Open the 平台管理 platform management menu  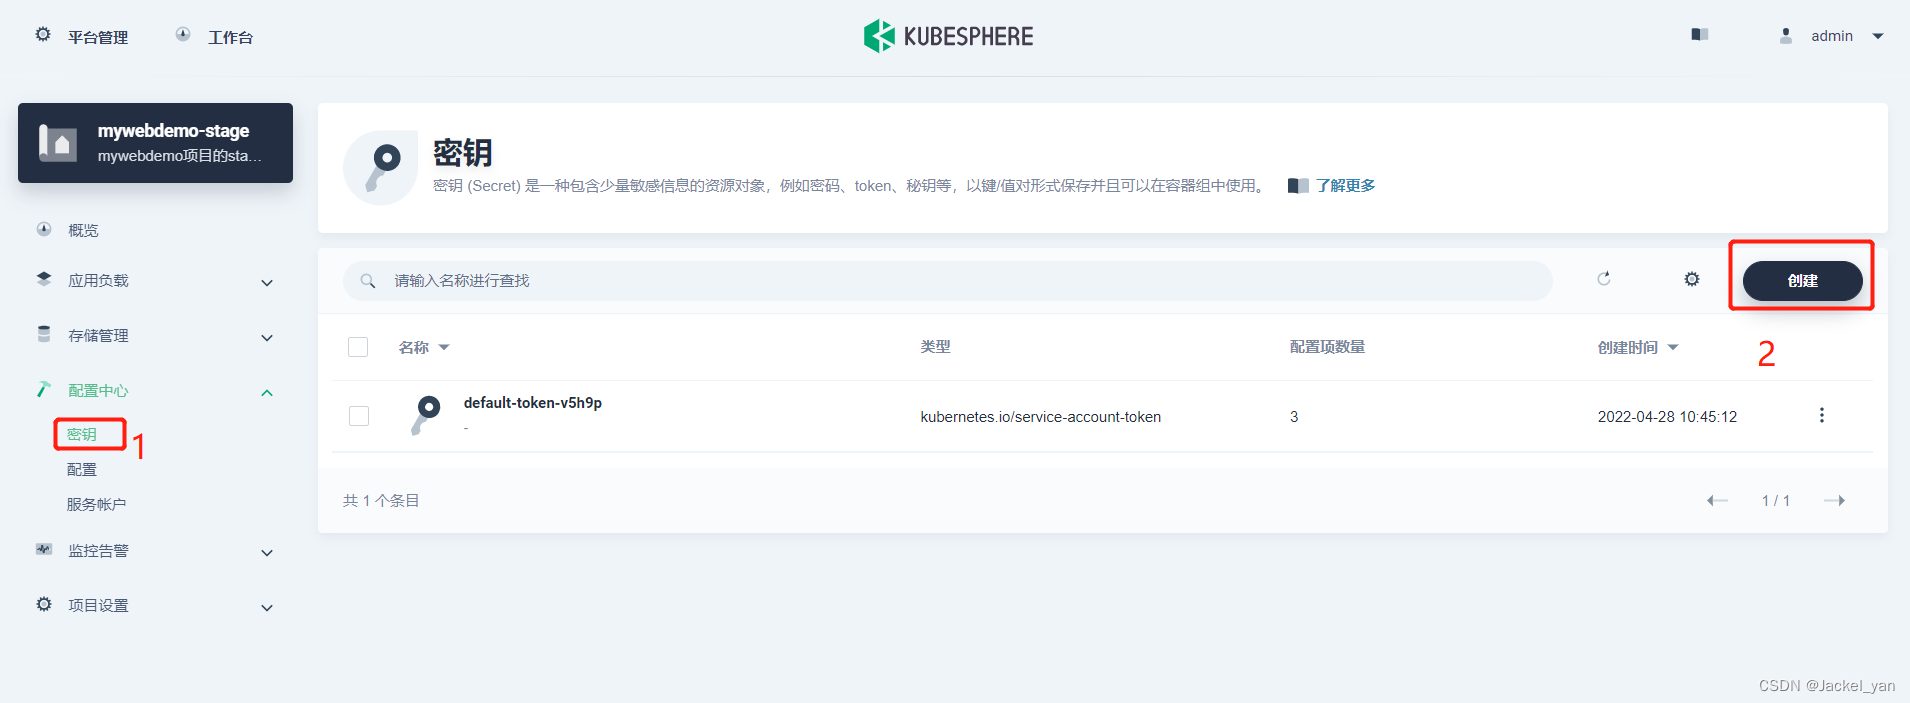98,37
